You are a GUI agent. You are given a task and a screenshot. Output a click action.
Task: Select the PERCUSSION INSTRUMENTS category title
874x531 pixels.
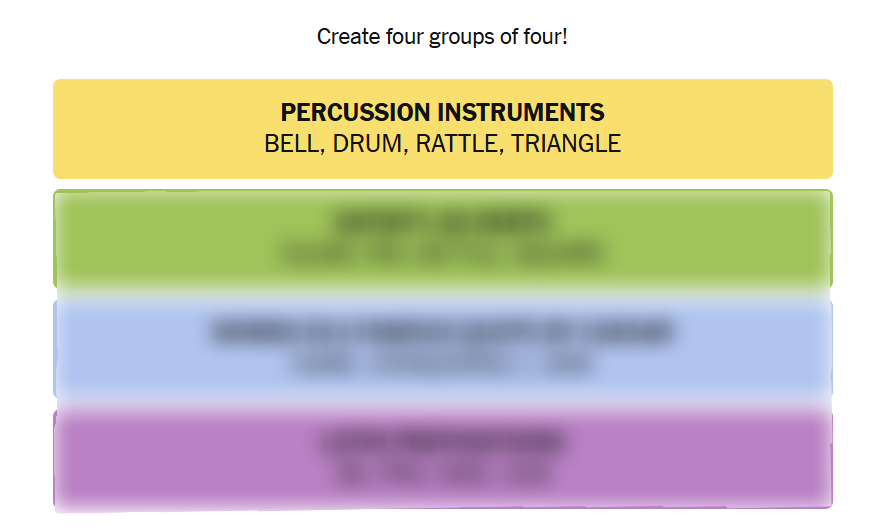pyautogui.click(x=442, y=112)
